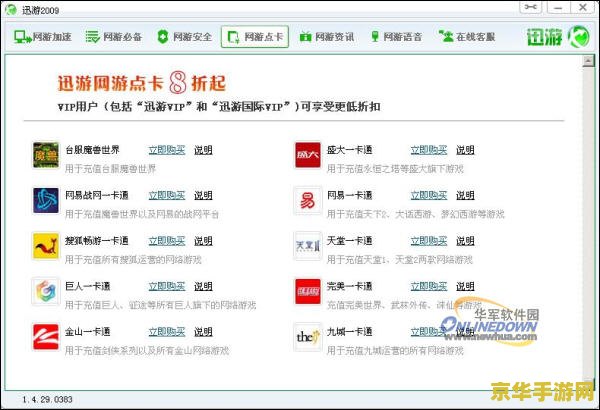Buy 九城一卡通 via 立即购买
The height and width of the screenshot is (410, 600).
click(429, 332)
